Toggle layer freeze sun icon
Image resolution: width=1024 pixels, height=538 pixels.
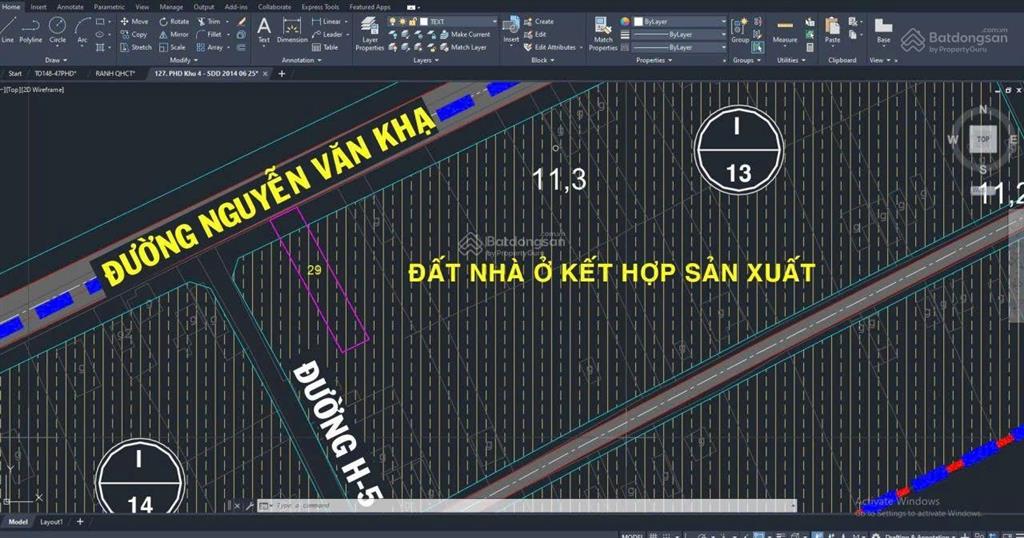tap(402, 22)
